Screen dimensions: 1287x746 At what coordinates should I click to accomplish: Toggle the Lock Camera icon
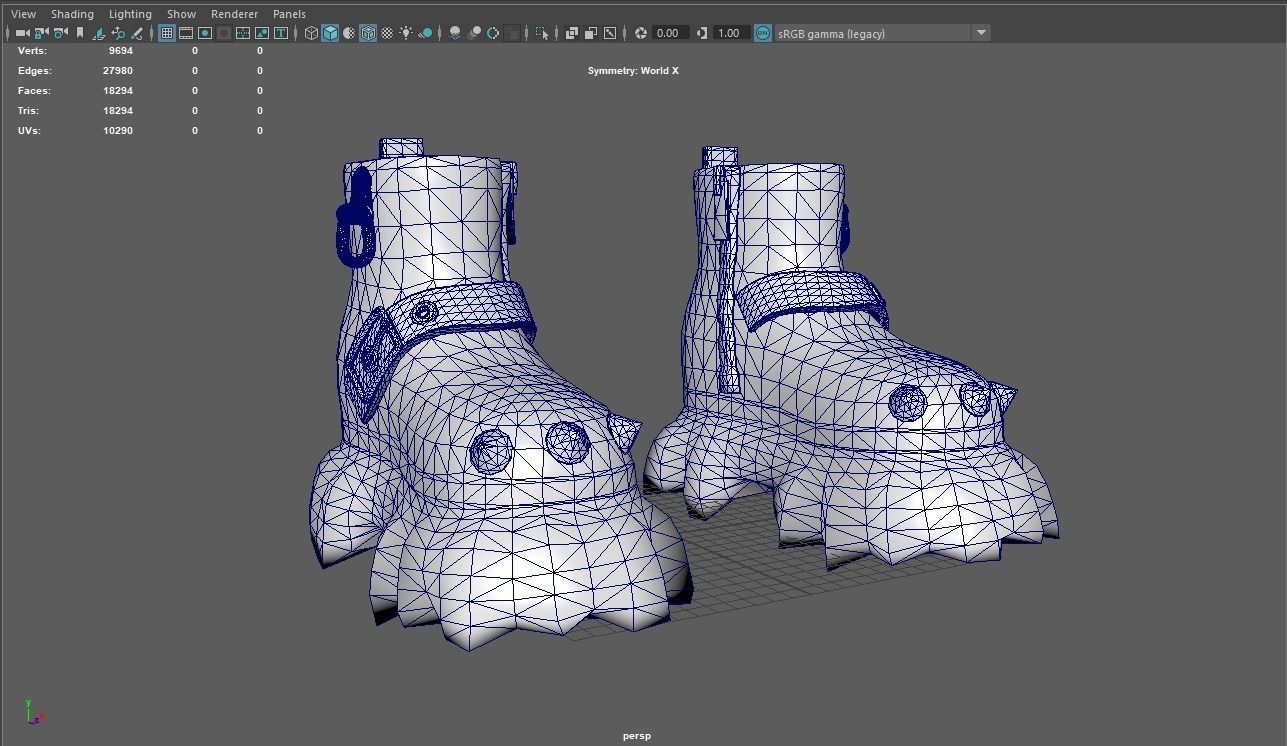41,33
